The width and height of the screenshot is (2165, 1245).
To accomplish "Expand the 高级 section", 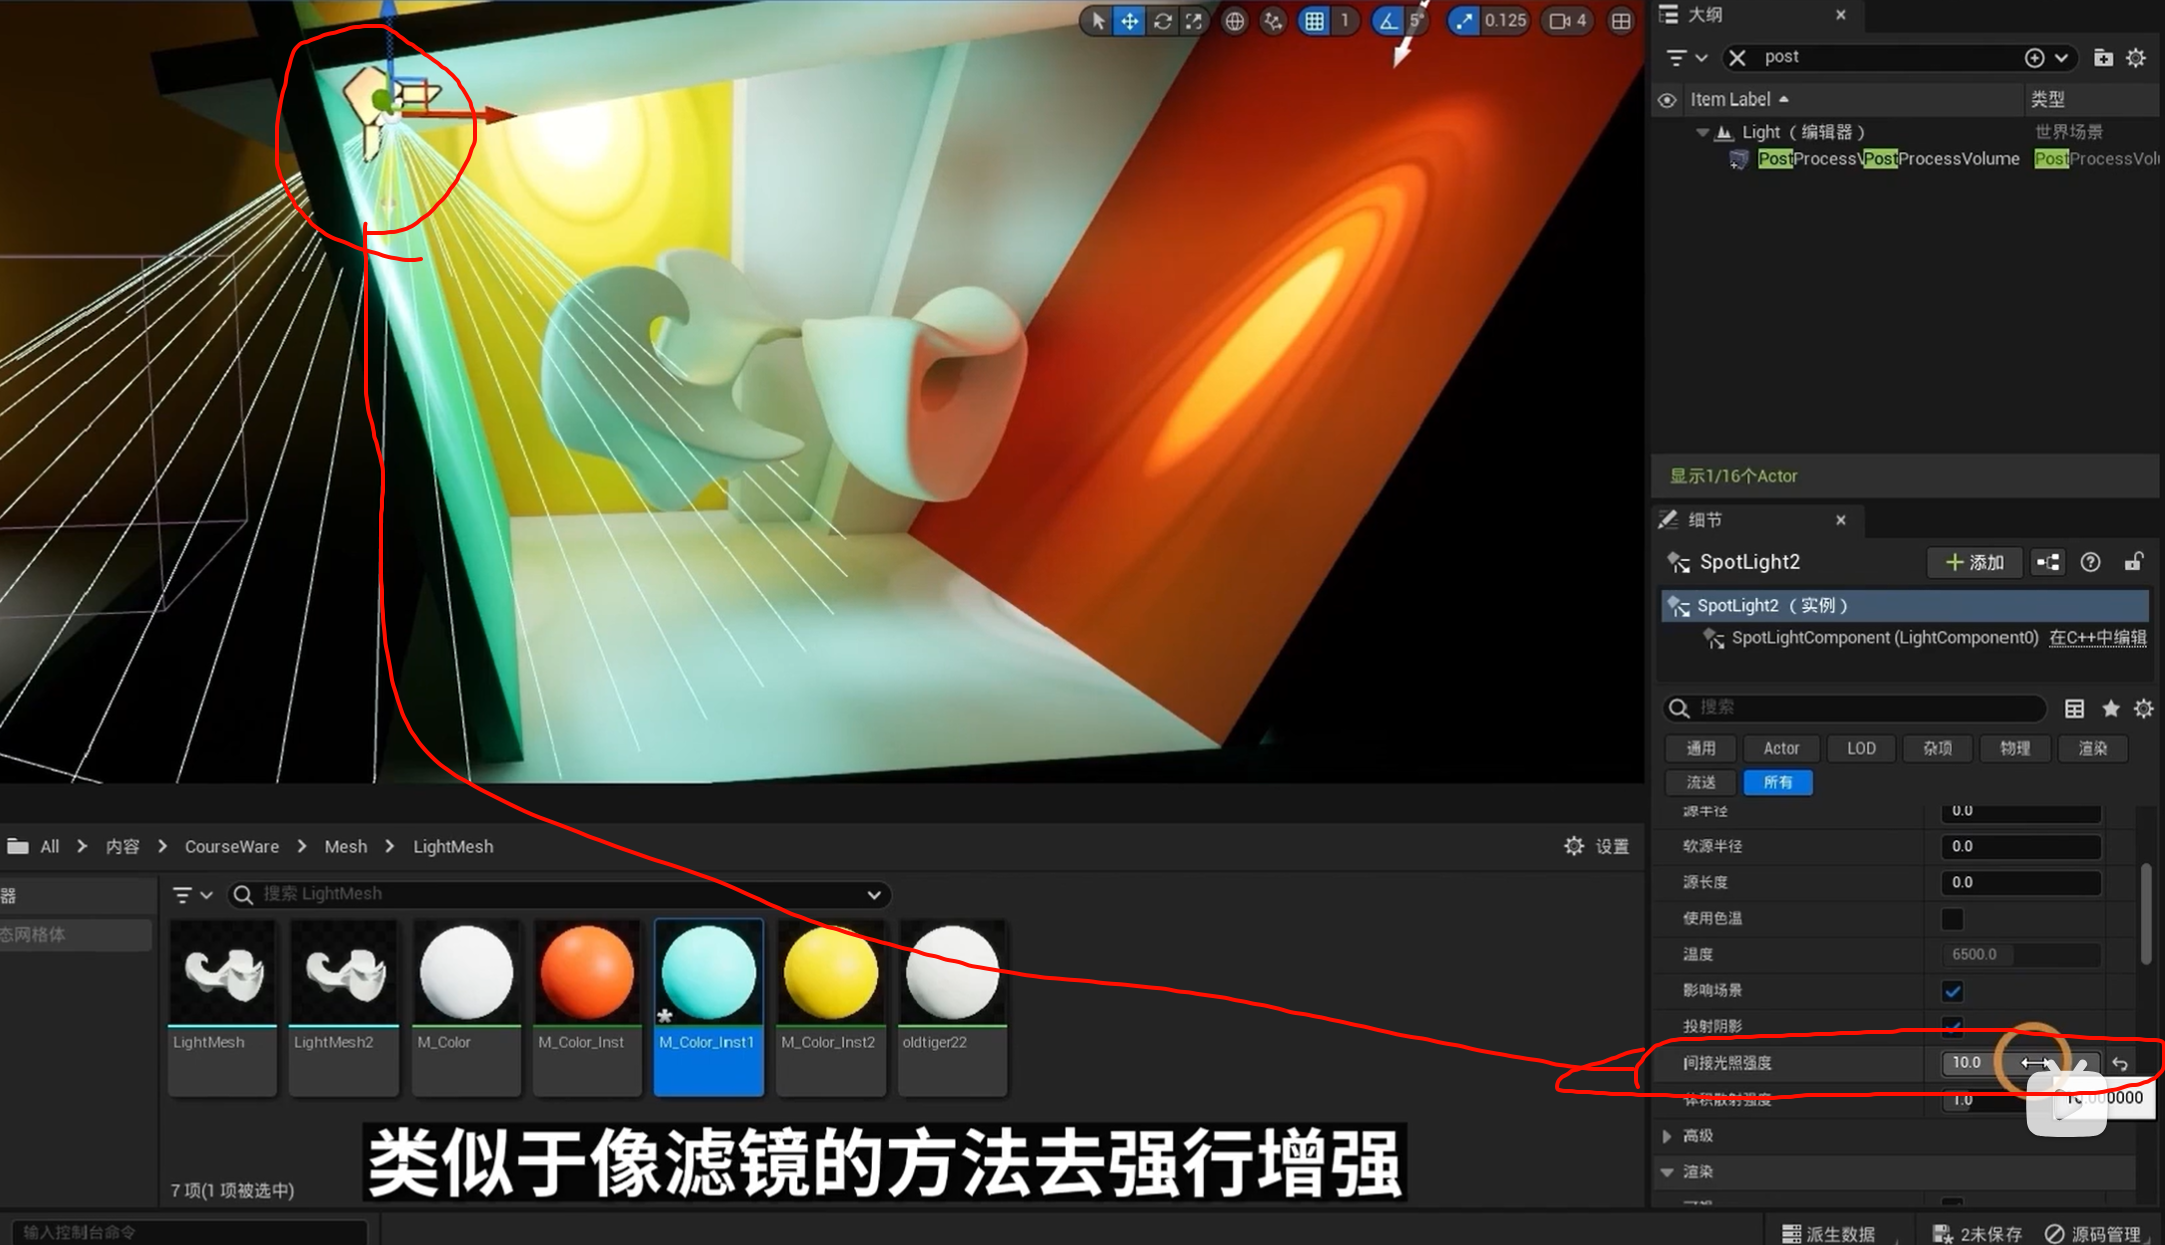I will [x=1667, y=1136].
